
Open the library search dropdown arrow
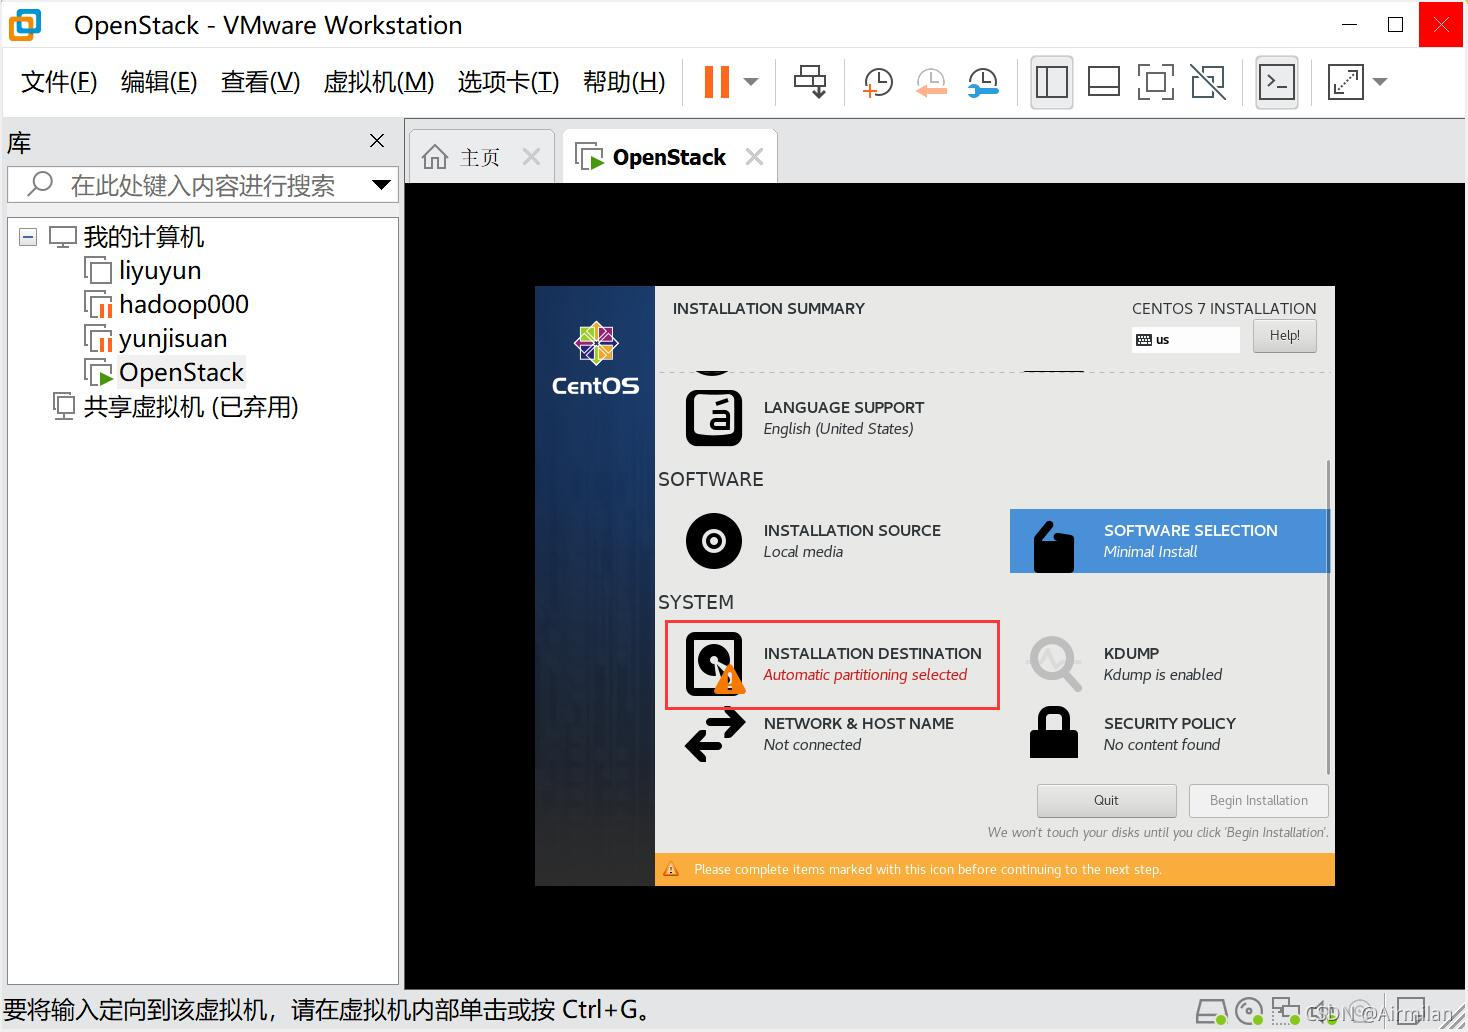381,184
